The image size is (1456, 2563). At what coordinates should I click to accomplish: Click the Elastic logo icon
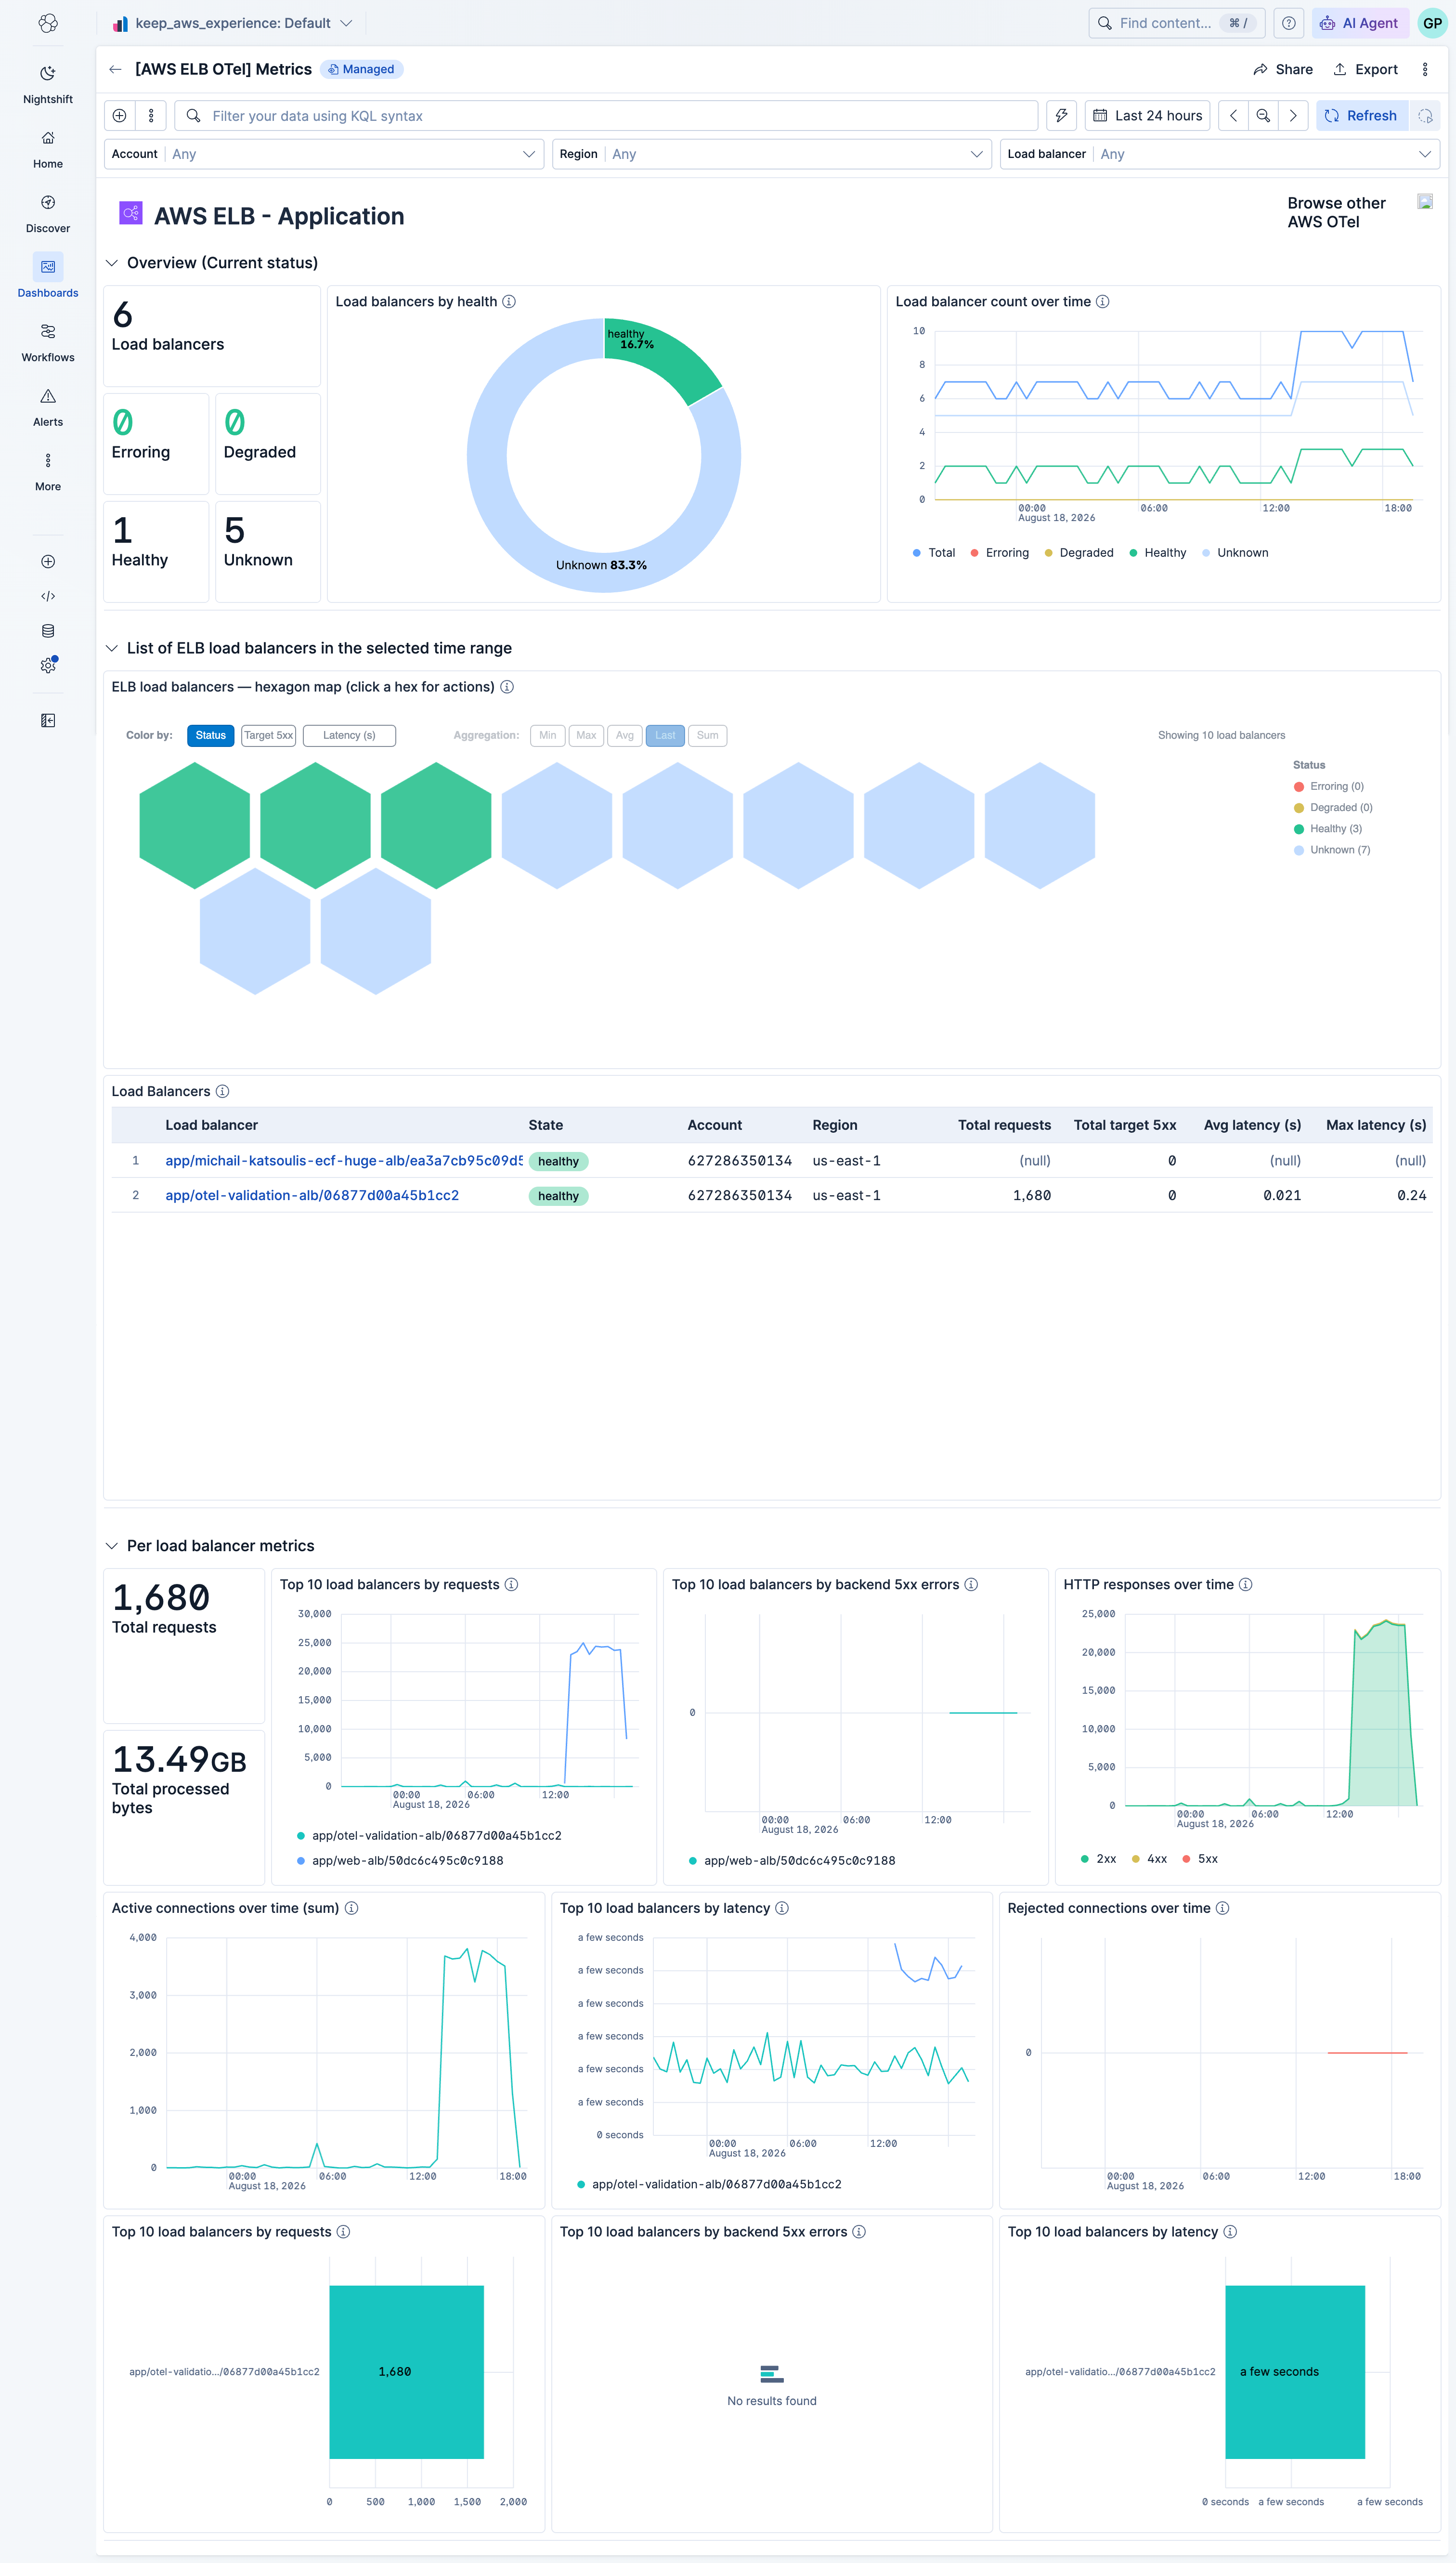(47, 23)
